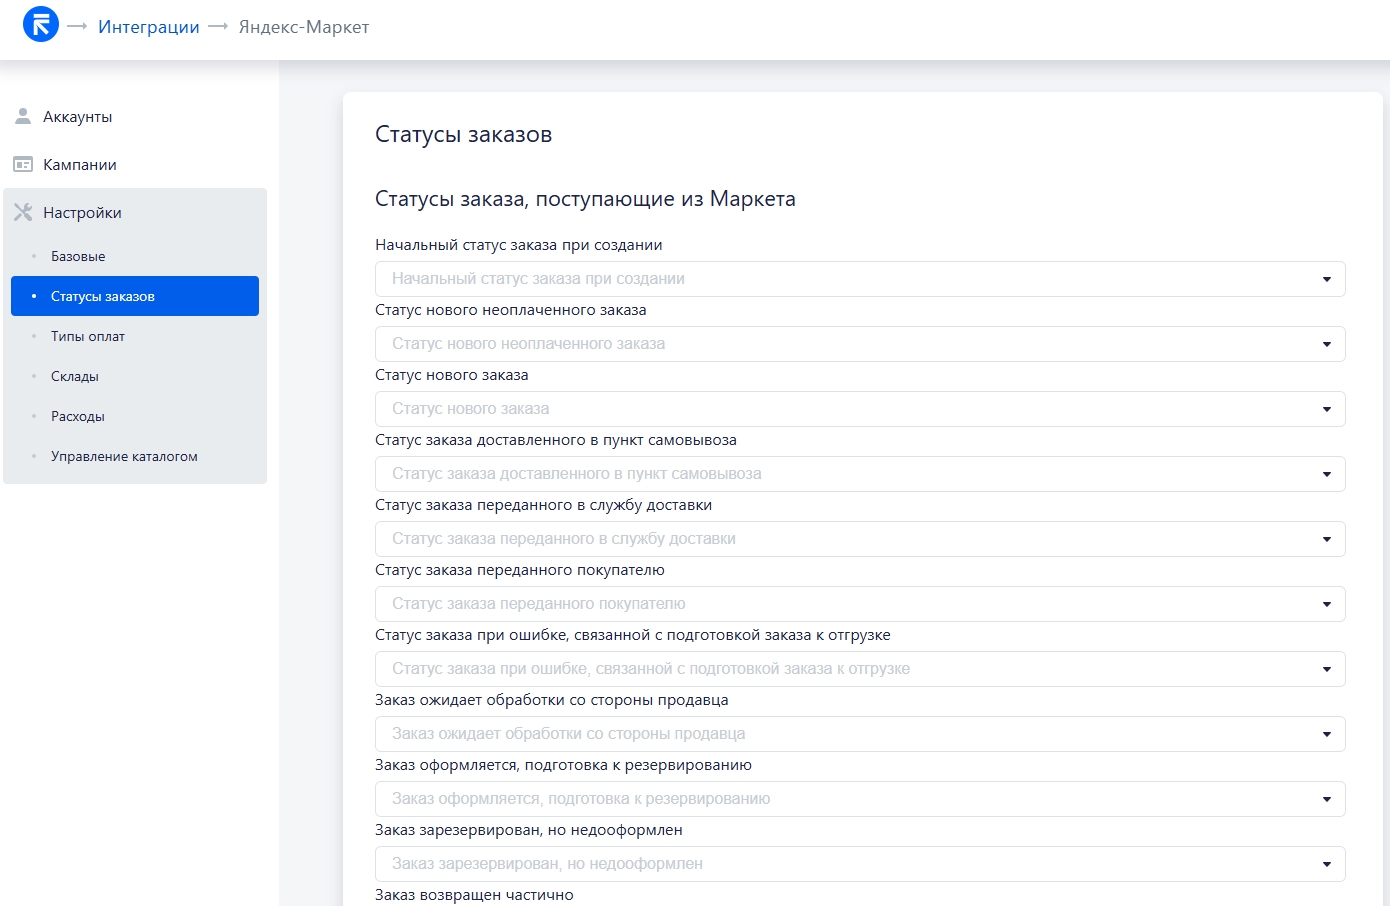The image size is (1390, 906).
Task: Select Статусы заказов menu item
Action: point(103,297)
